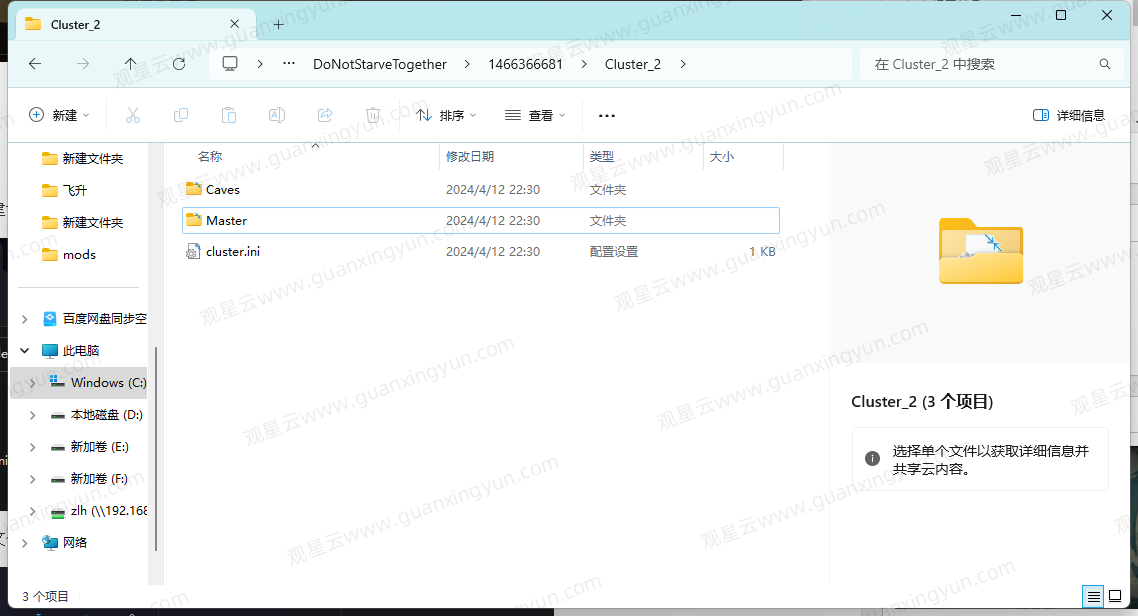This screenshot has height=616, width=1138.
Task: Select the cluster.ini file
Action: pyautogui.click(x=232, y=252)
